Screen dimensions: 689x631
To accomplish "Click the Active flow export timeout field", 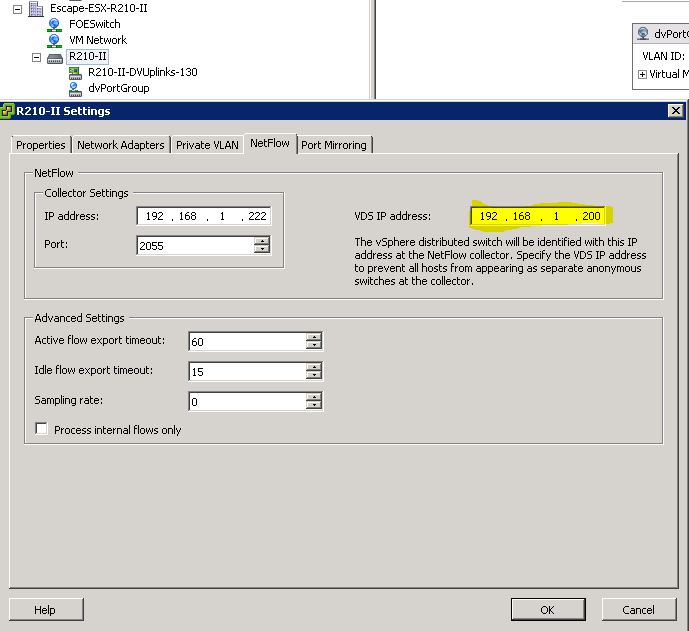I will tap(248, 341).
